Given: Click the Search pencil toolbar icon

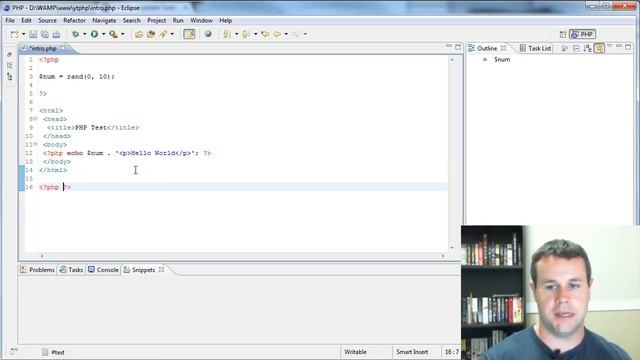Looking at the screenshot, I should (x=163, y=34).
